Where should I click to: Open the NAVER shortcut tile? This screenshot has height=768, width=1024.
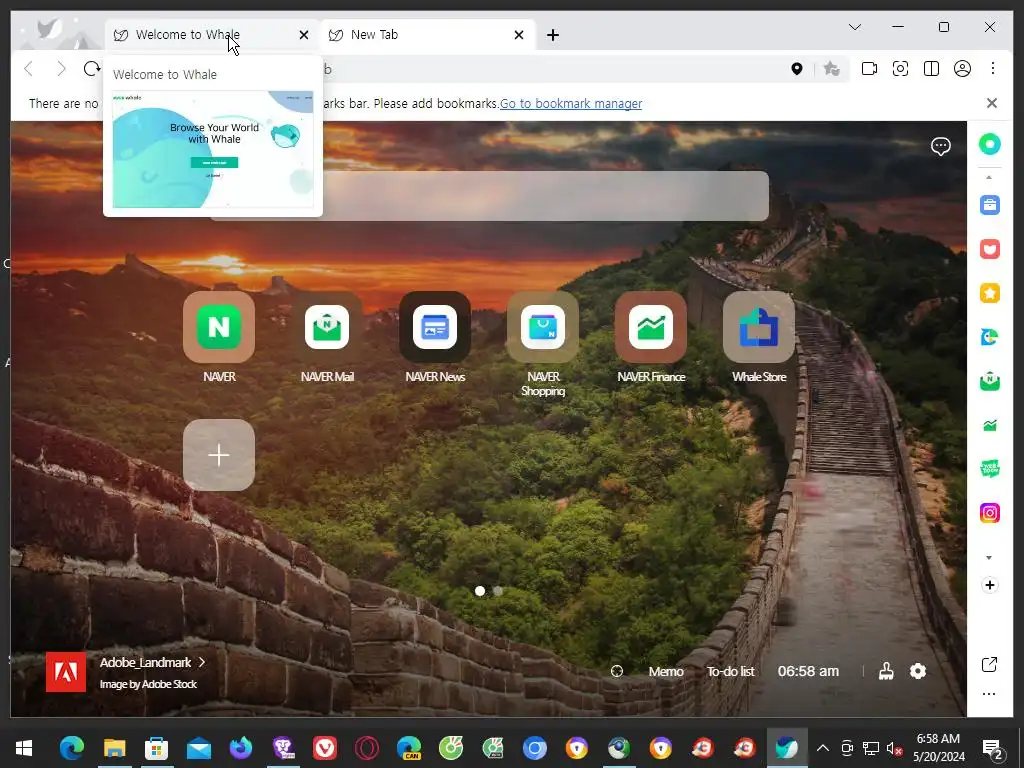pos(219,327)
